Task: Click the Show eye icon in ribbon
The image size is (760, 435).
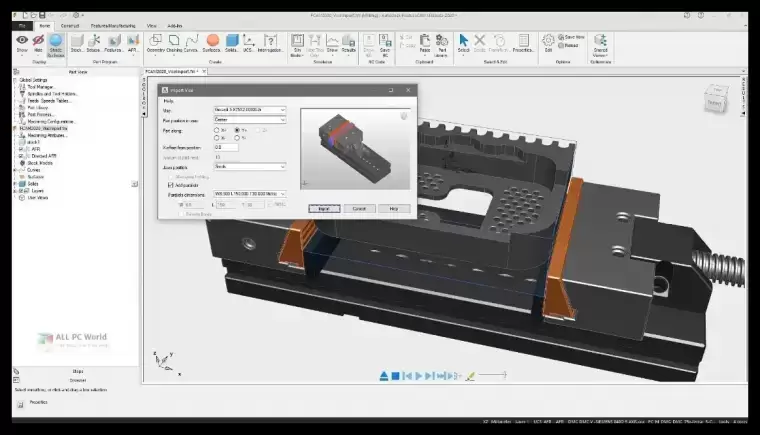Action: coord(22,40)
